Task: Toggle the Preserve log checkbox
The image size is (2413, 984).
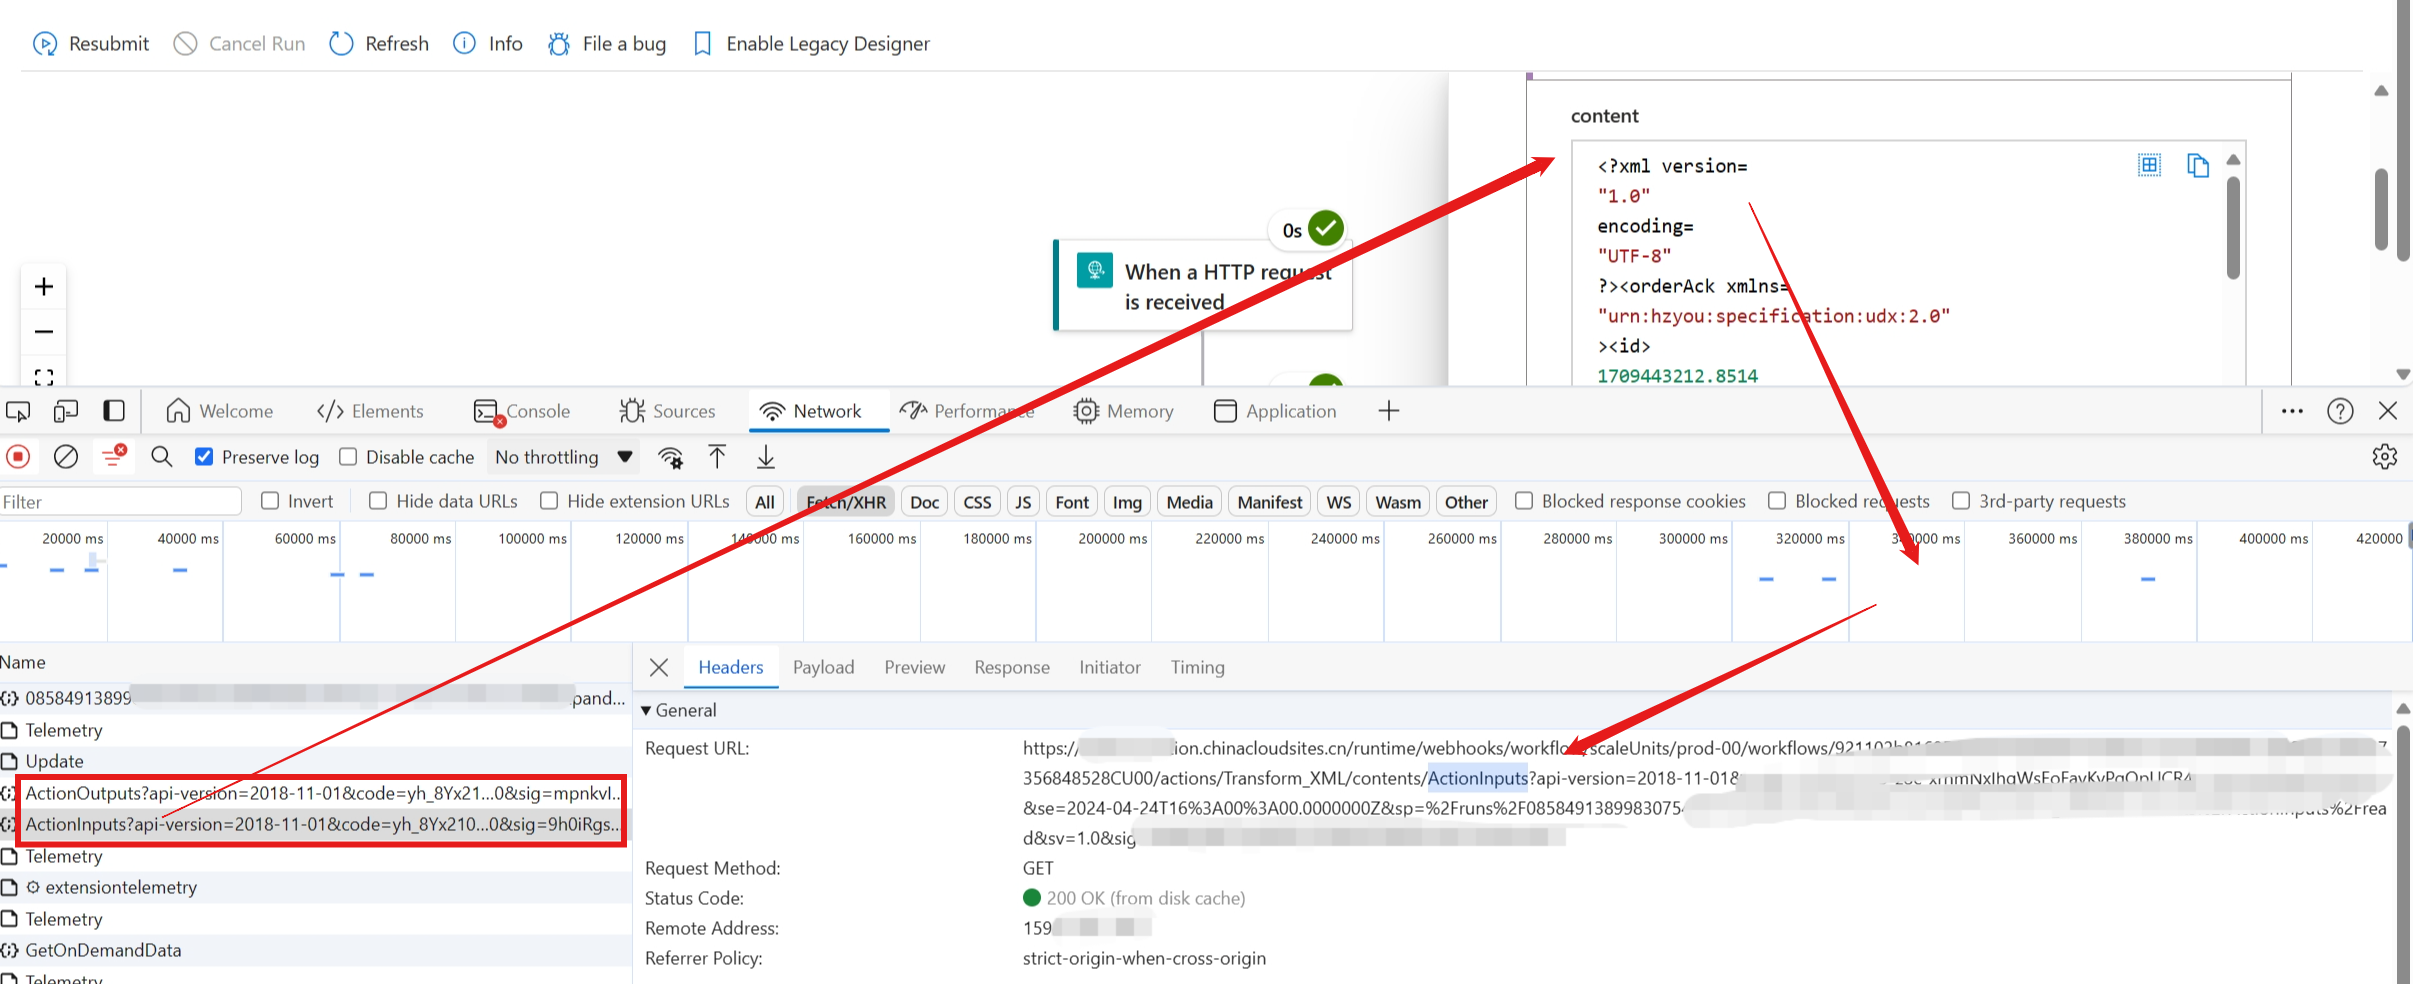Action: click(204, 457)
